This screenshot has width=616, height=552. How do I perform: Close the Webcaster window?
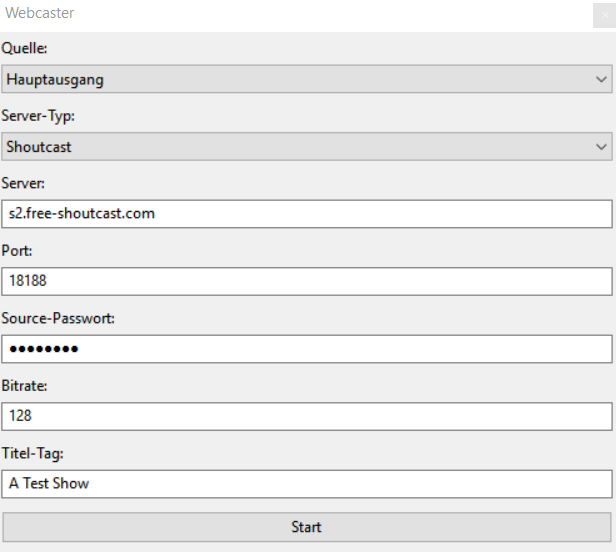tap(605, 15)
